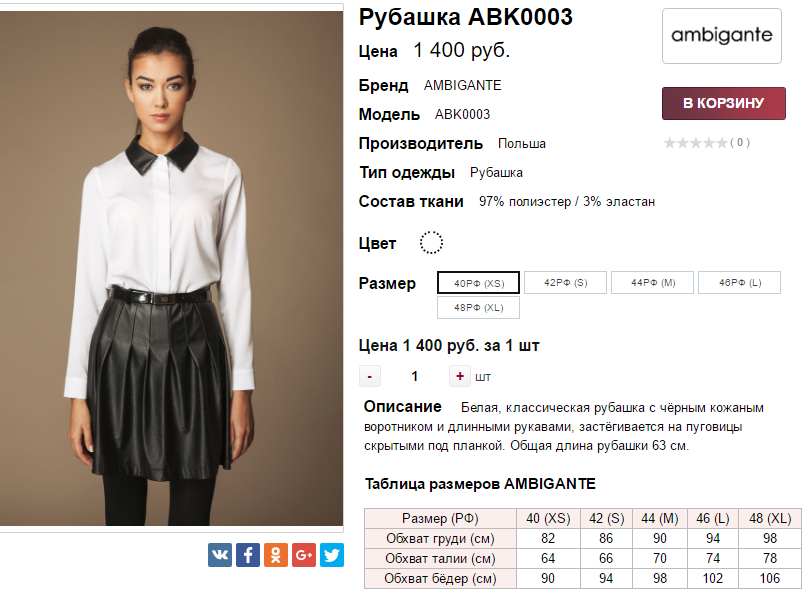This screenshot has width=804, height=592.
Task: Open the shirt product photo
Action: [171, 268]
